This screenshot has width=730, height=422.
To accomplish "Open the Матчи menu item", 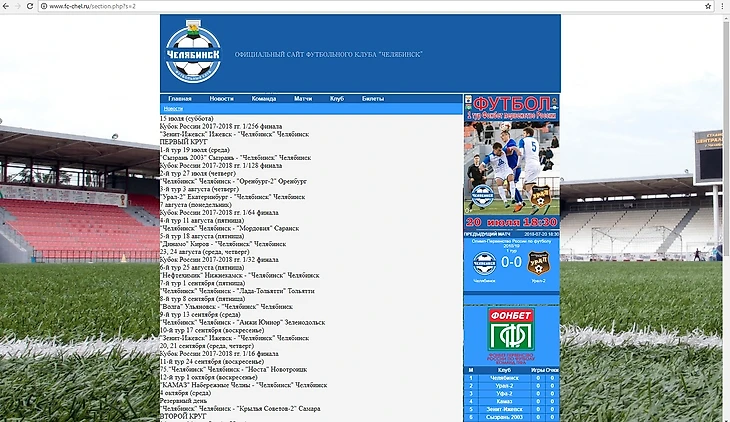I will [303, 99].
